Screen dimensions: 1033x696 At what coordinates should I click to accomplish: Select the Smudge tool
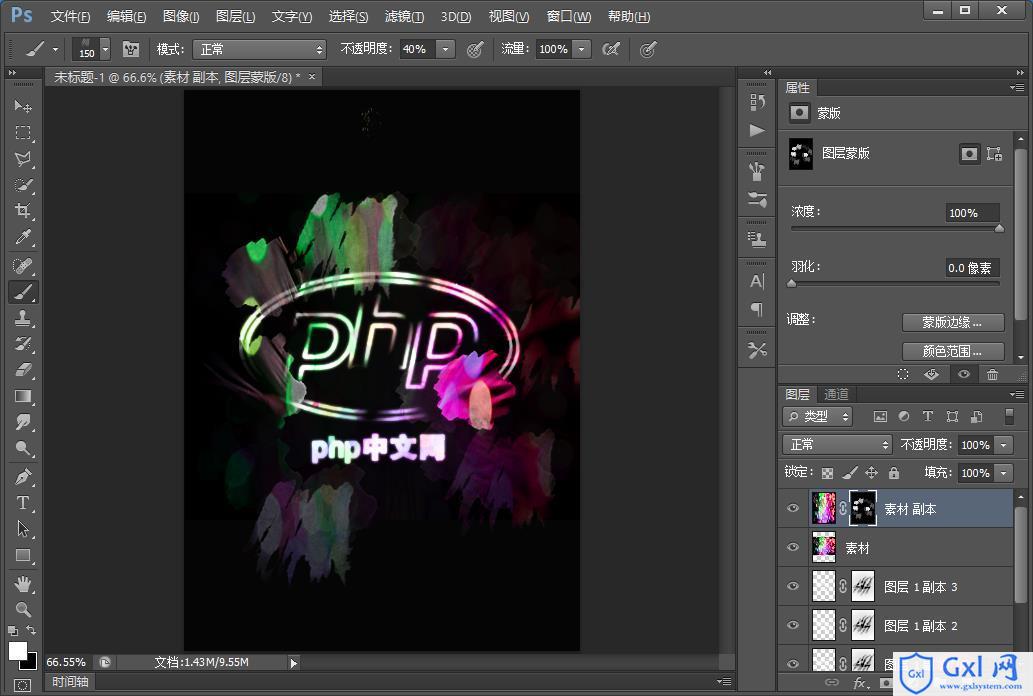[23, 422]
